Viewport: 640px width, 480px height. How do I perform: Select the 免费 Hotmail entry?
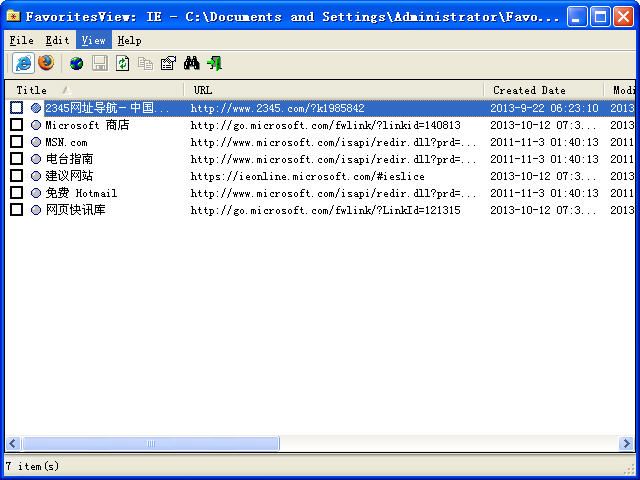click(x=81, y=193)
